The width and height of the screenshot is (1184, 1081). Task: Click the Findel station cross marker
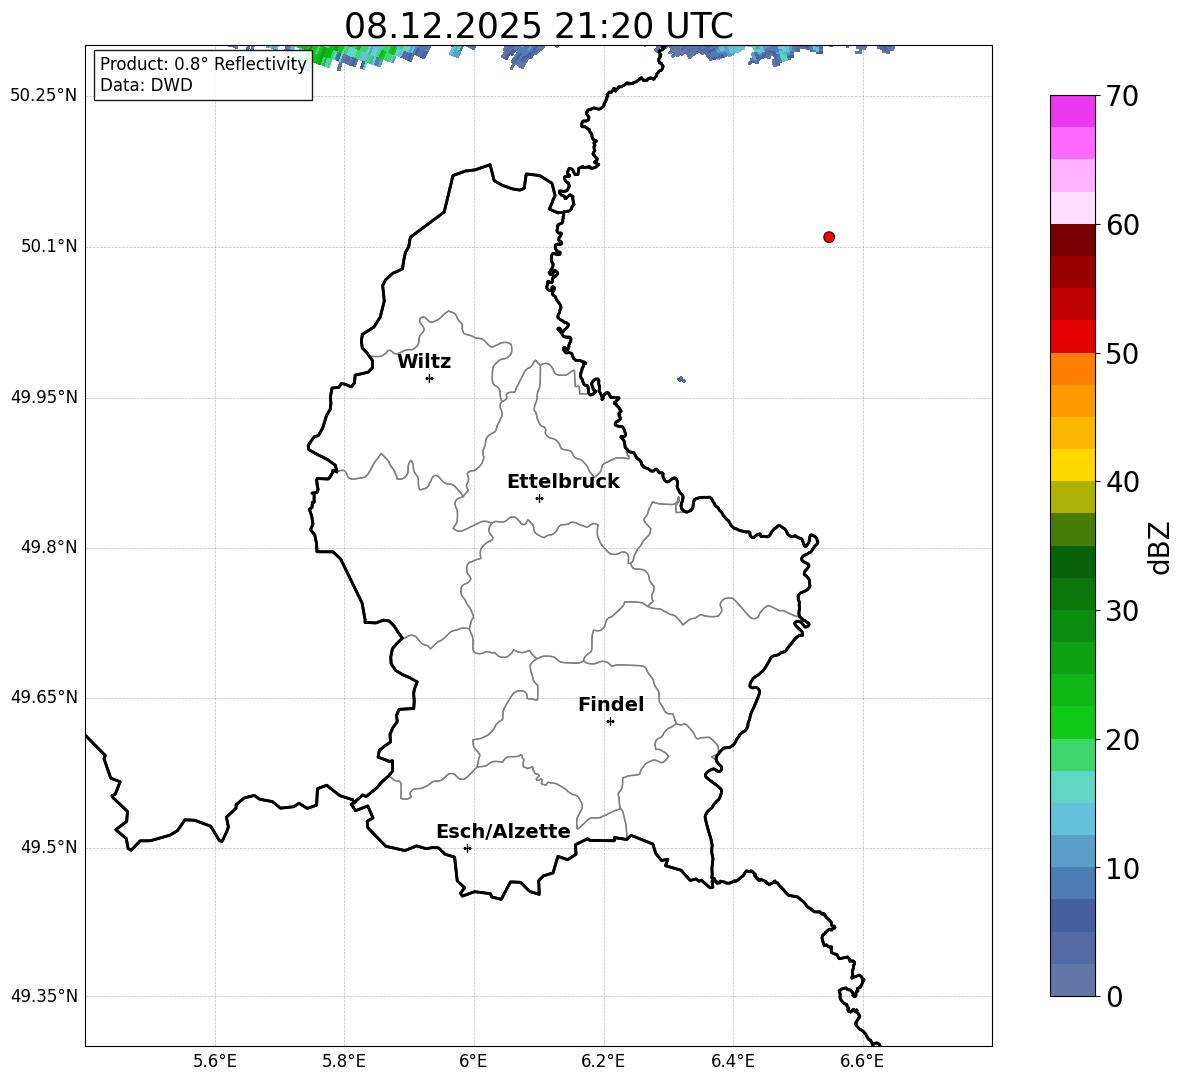click(610, 722)
